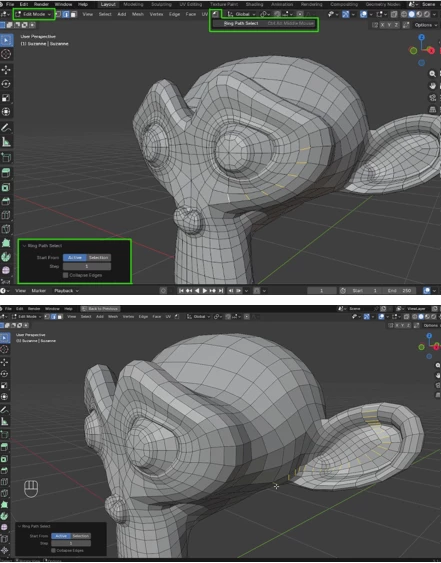The height and width of the screenshot is (563, 441).
Task: Choose the Ring Path Select menu entry
Action: coord(264,23)
